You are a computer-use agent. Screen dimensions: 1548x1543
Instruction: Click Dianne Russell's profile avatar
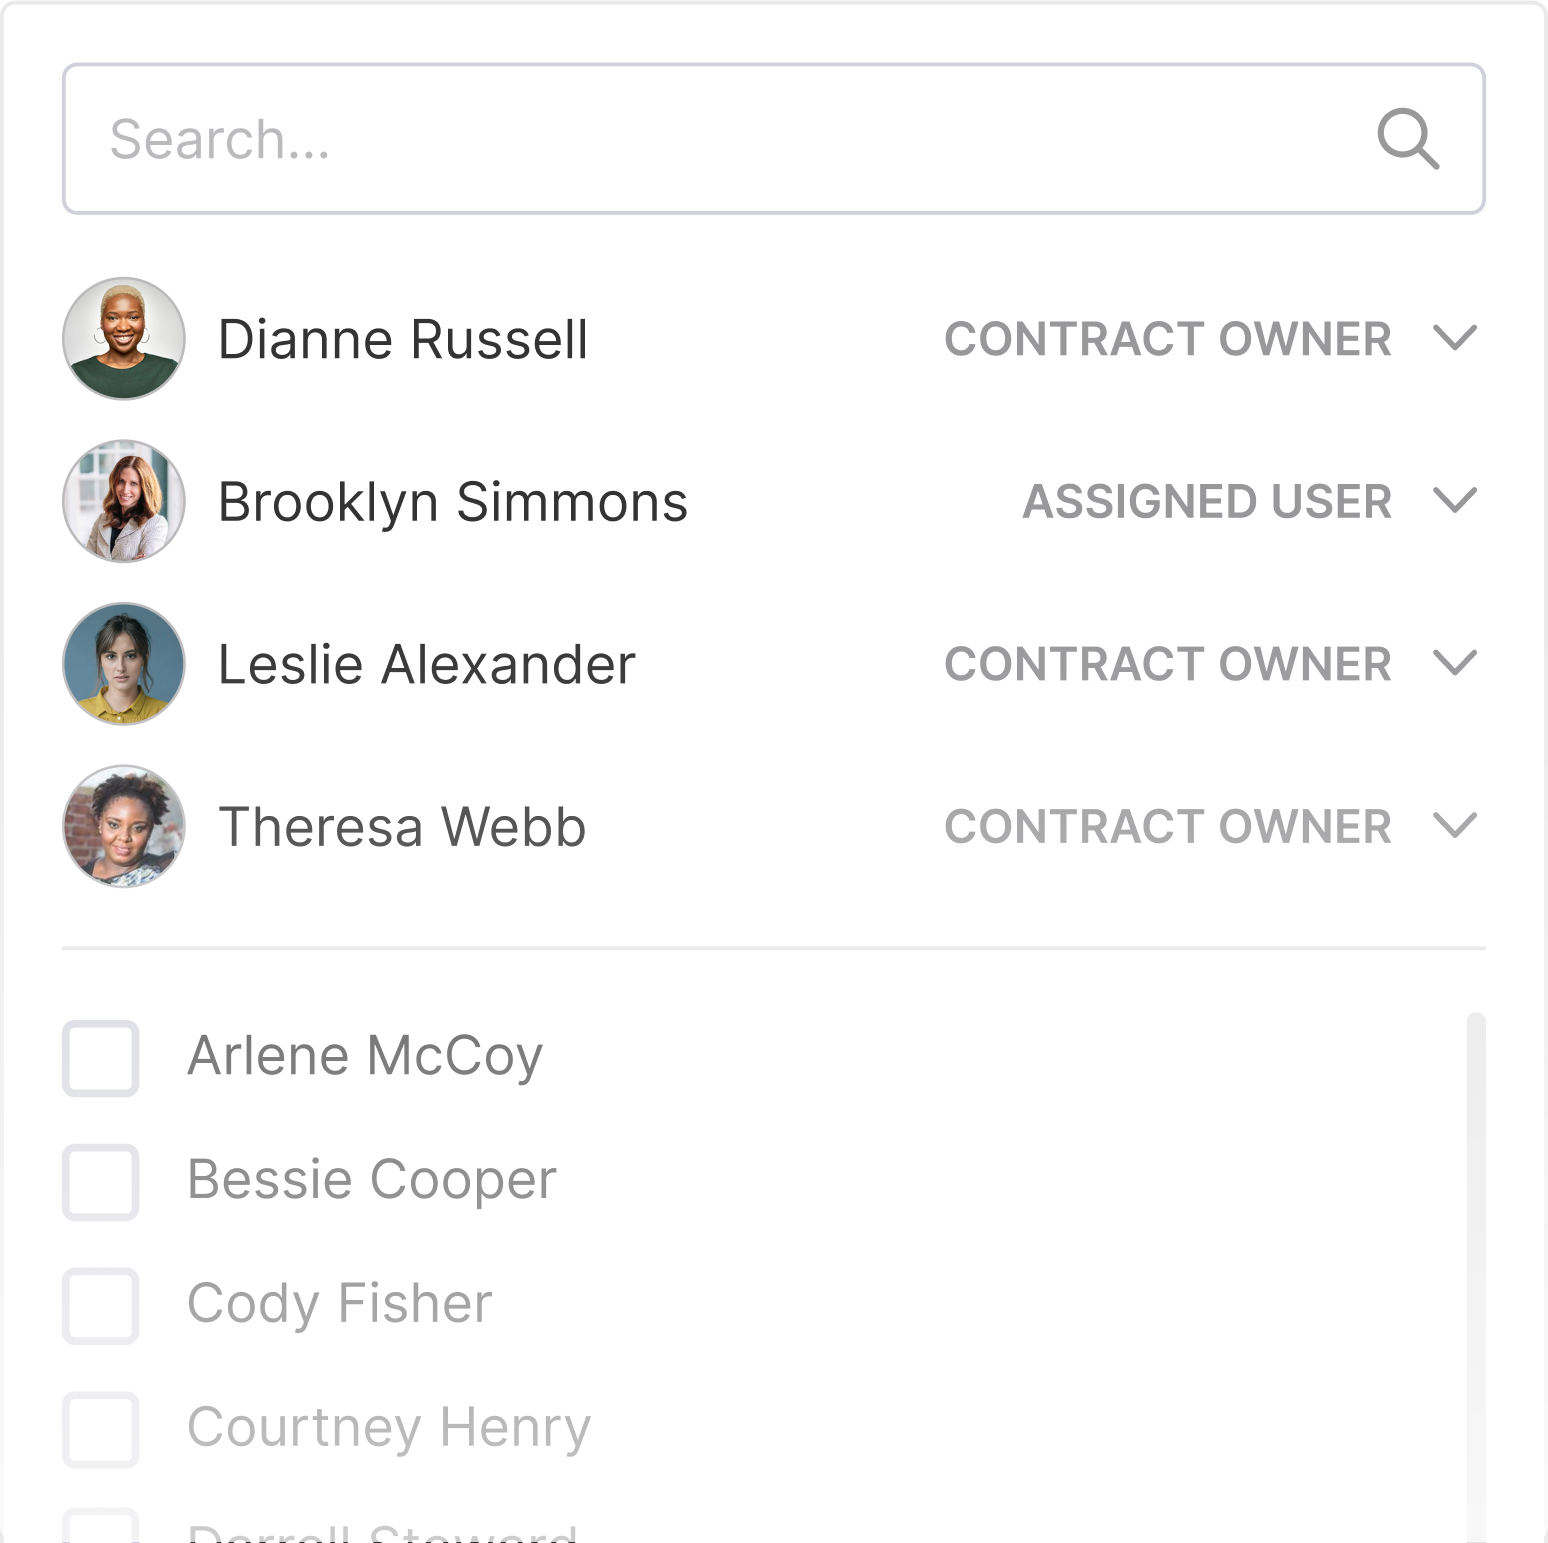pos(124,339)
